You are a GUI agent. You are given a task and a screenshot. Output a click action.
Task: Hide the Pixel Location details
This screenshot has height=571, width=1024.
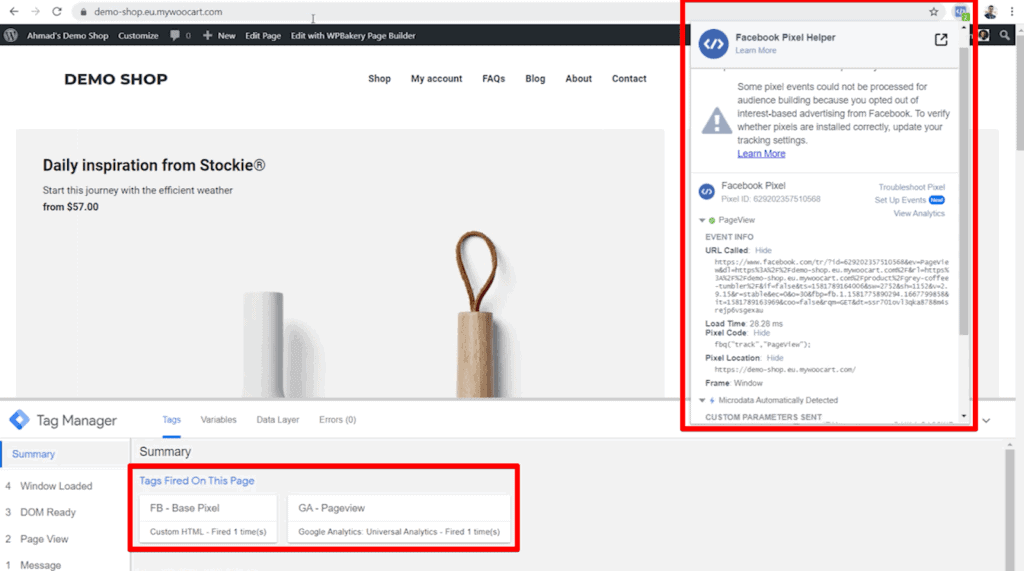775,357
